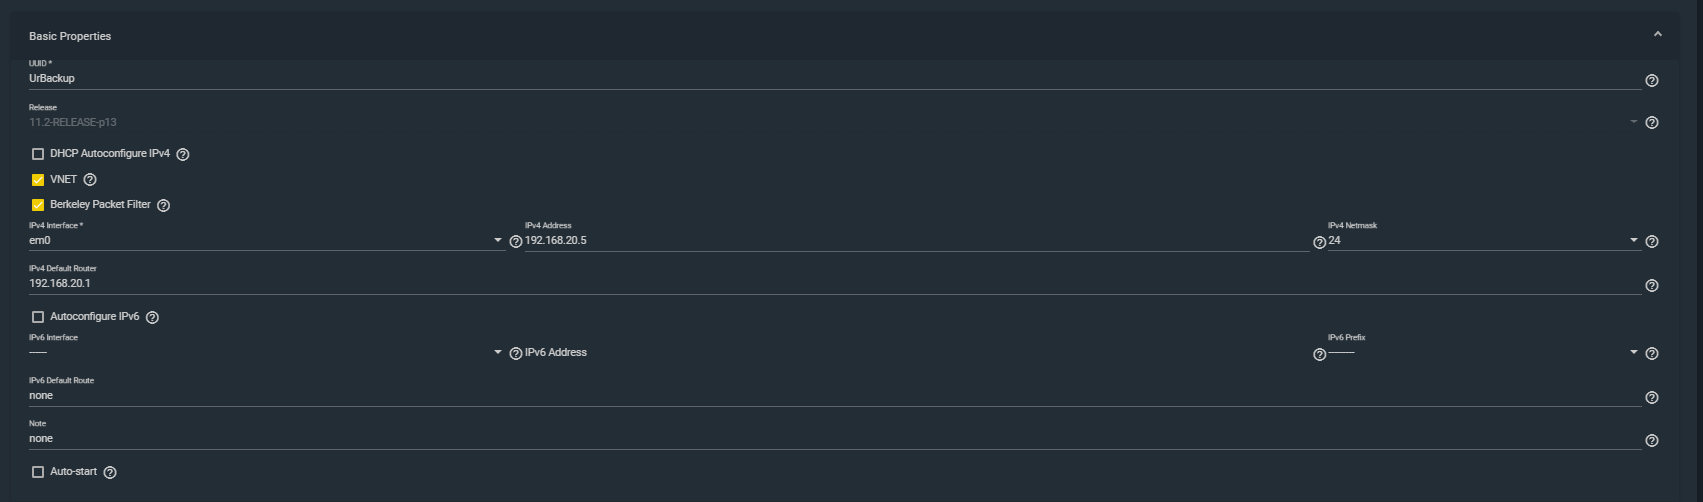The height and width of the screenshot is (502, 1703).
Task: Click help icon for IPv4 Default Router
Action: [1651, 285]
